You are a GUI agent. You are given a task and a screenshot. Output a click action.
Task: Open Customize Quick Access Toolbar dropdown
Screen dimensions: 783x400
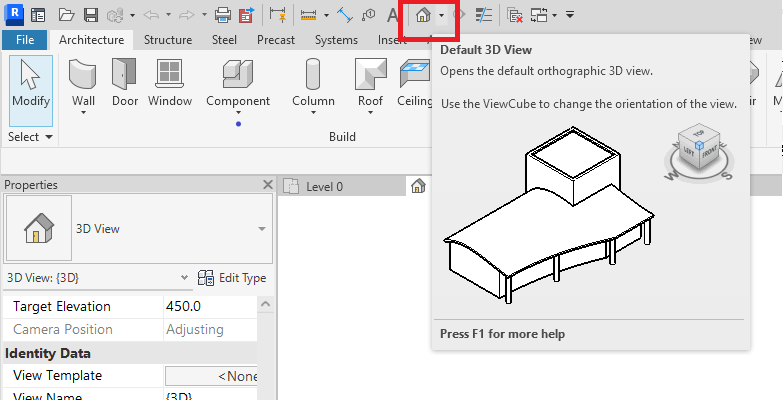click(x=570, y=15)
